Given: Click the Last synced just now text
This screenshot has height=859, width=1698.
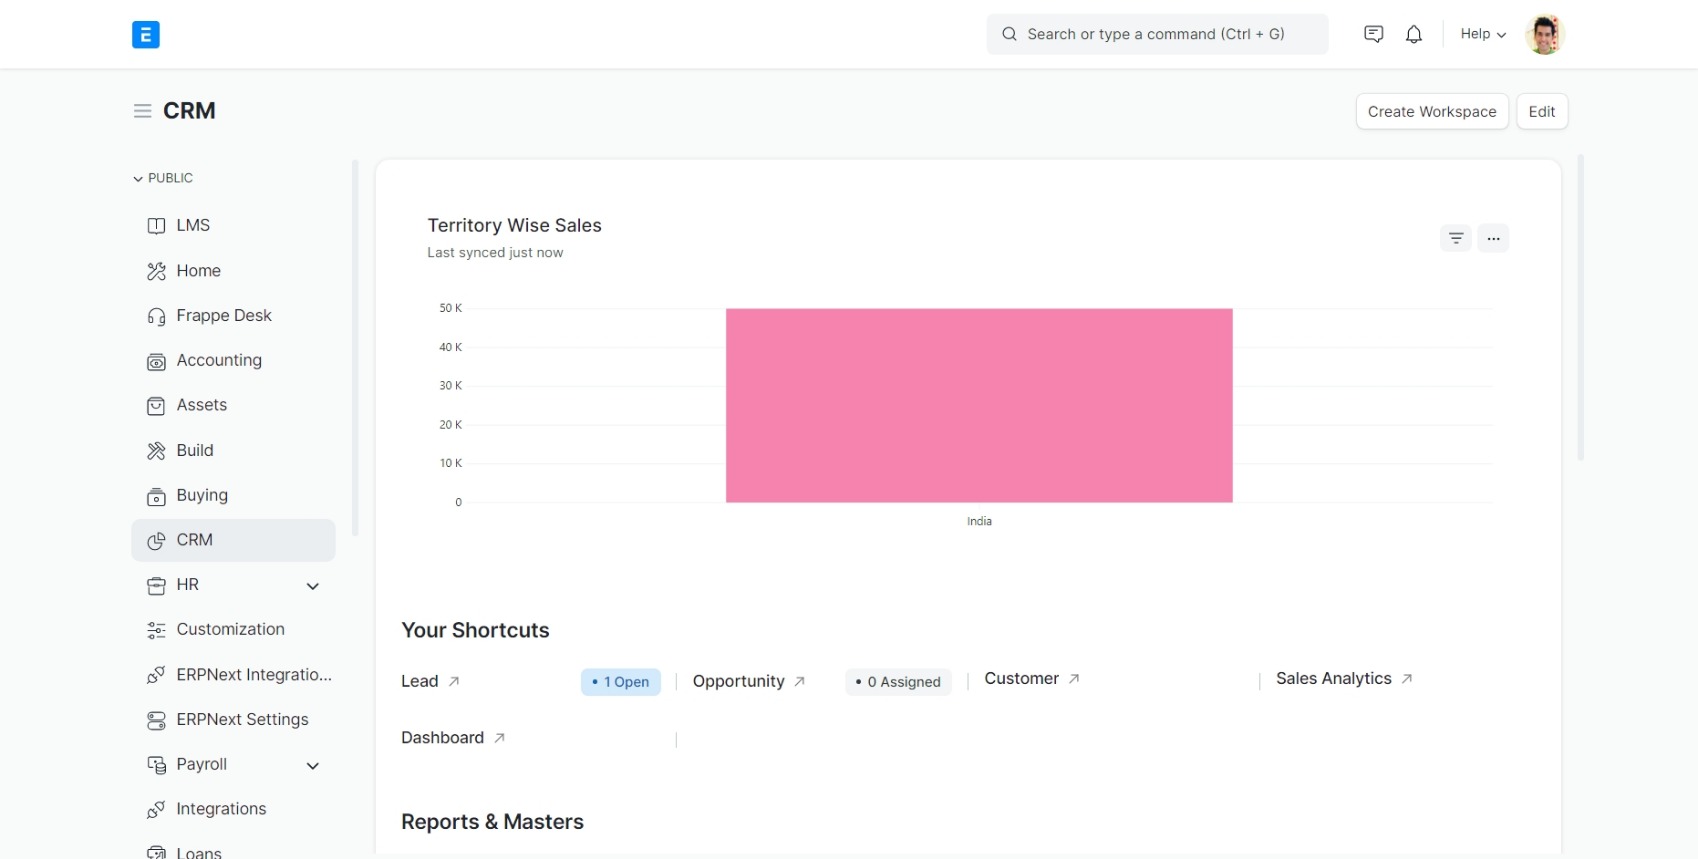Looking at the screenshot, I should (x=495, y=253).
